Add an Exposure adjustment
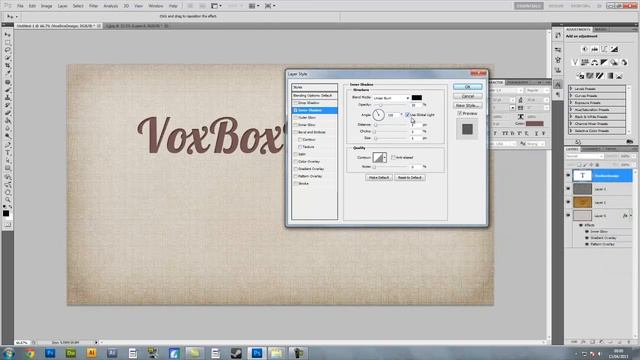This screenshot has width=640, height=360. [614, 49]
